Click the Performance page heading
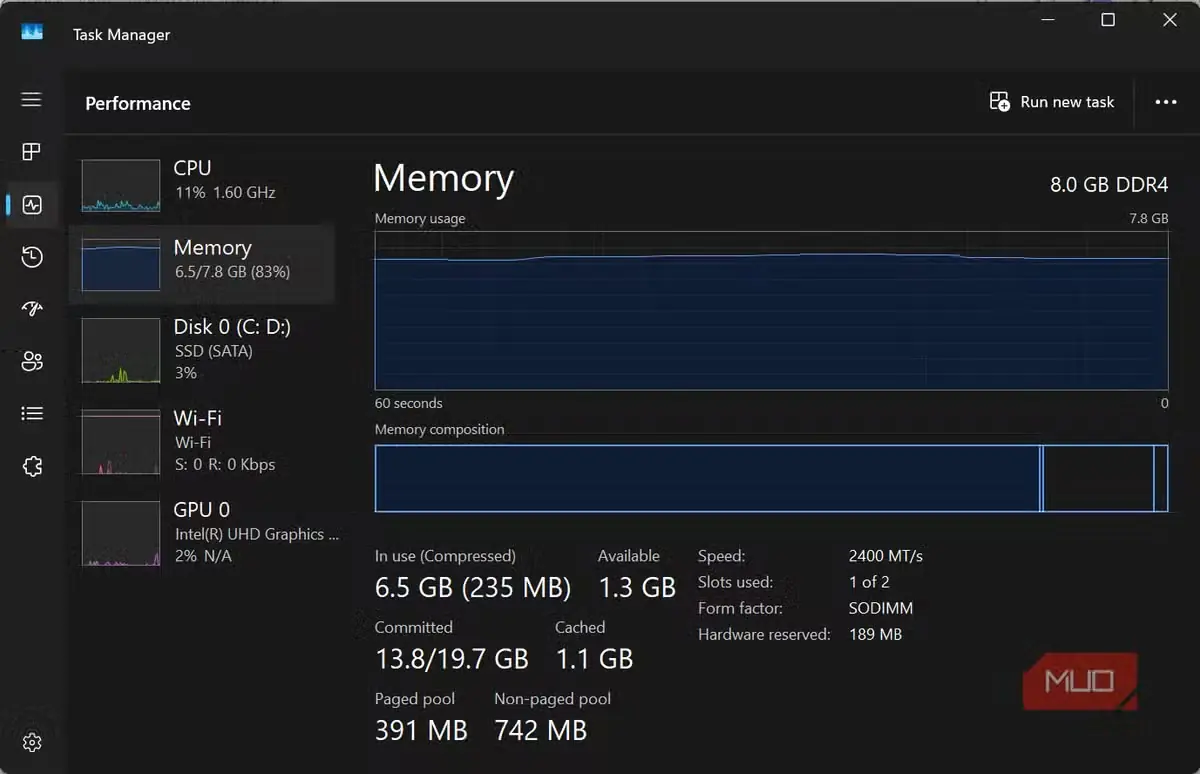The height and width of the screenshot is (774, 1200). pyautogui.click(x=138, y=103)
